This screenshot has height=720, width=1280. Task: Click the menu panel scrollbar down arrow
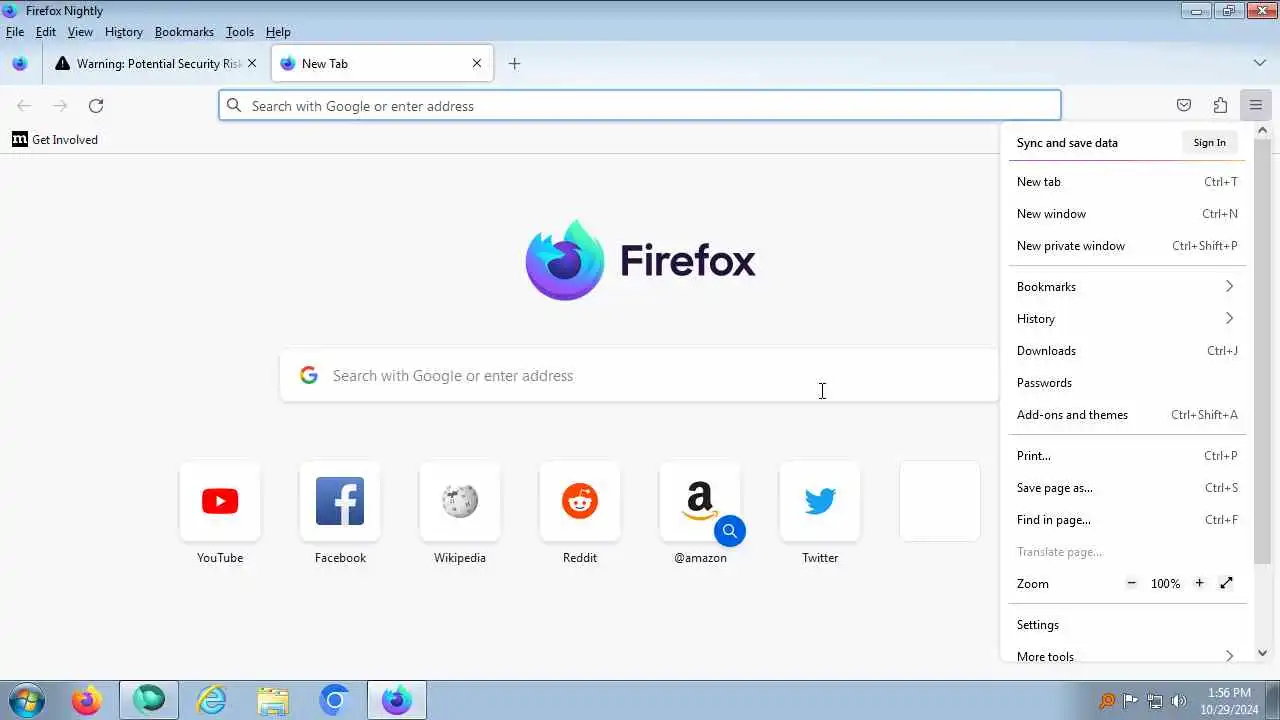click(1262, 653)
